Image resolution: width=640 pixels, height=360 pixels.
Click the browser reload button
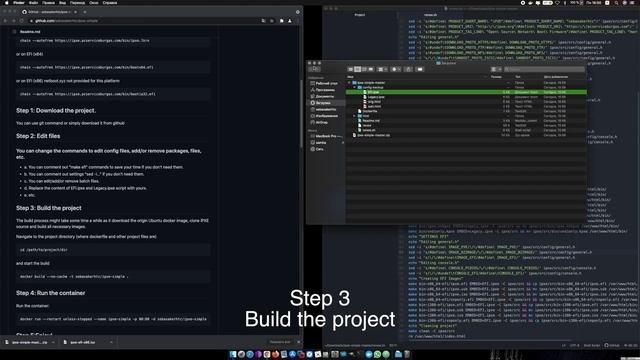point(22,21)
